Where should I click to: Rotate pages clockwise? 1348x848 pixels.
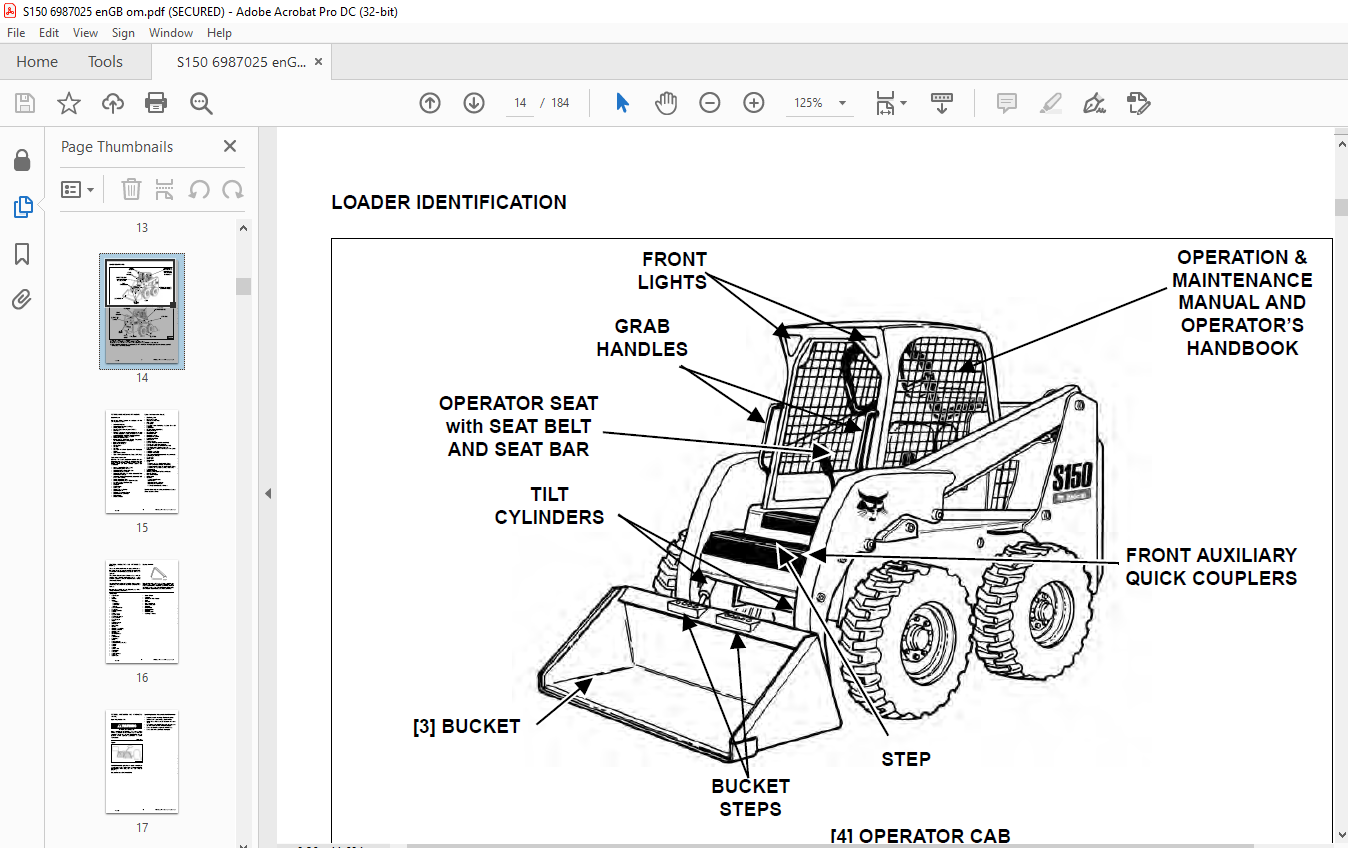point(233,189)
